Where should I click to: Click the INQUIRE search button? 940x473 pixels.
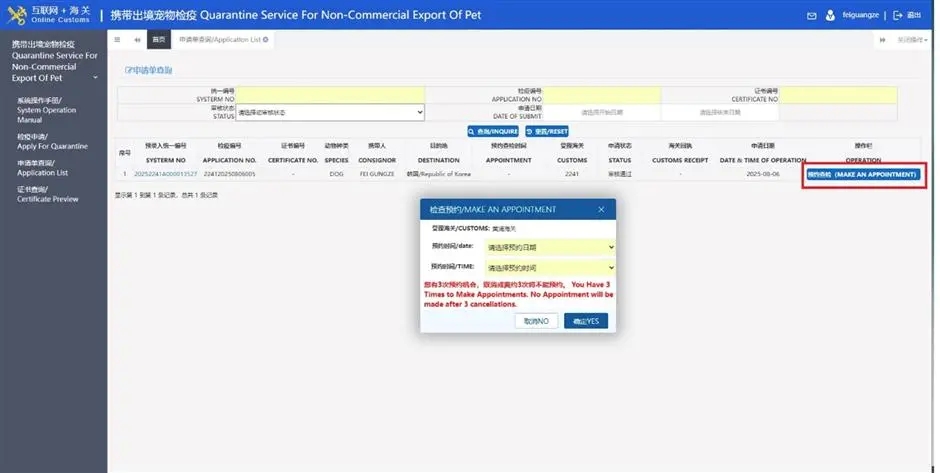[493, 131]
